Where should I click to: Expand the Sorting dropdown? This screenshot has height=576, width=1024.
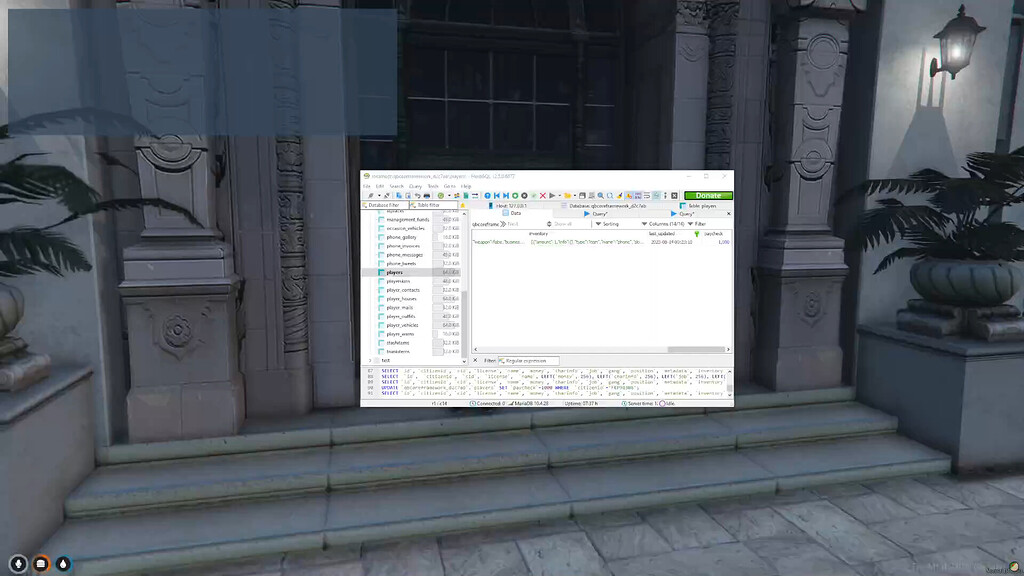point(605,224)
